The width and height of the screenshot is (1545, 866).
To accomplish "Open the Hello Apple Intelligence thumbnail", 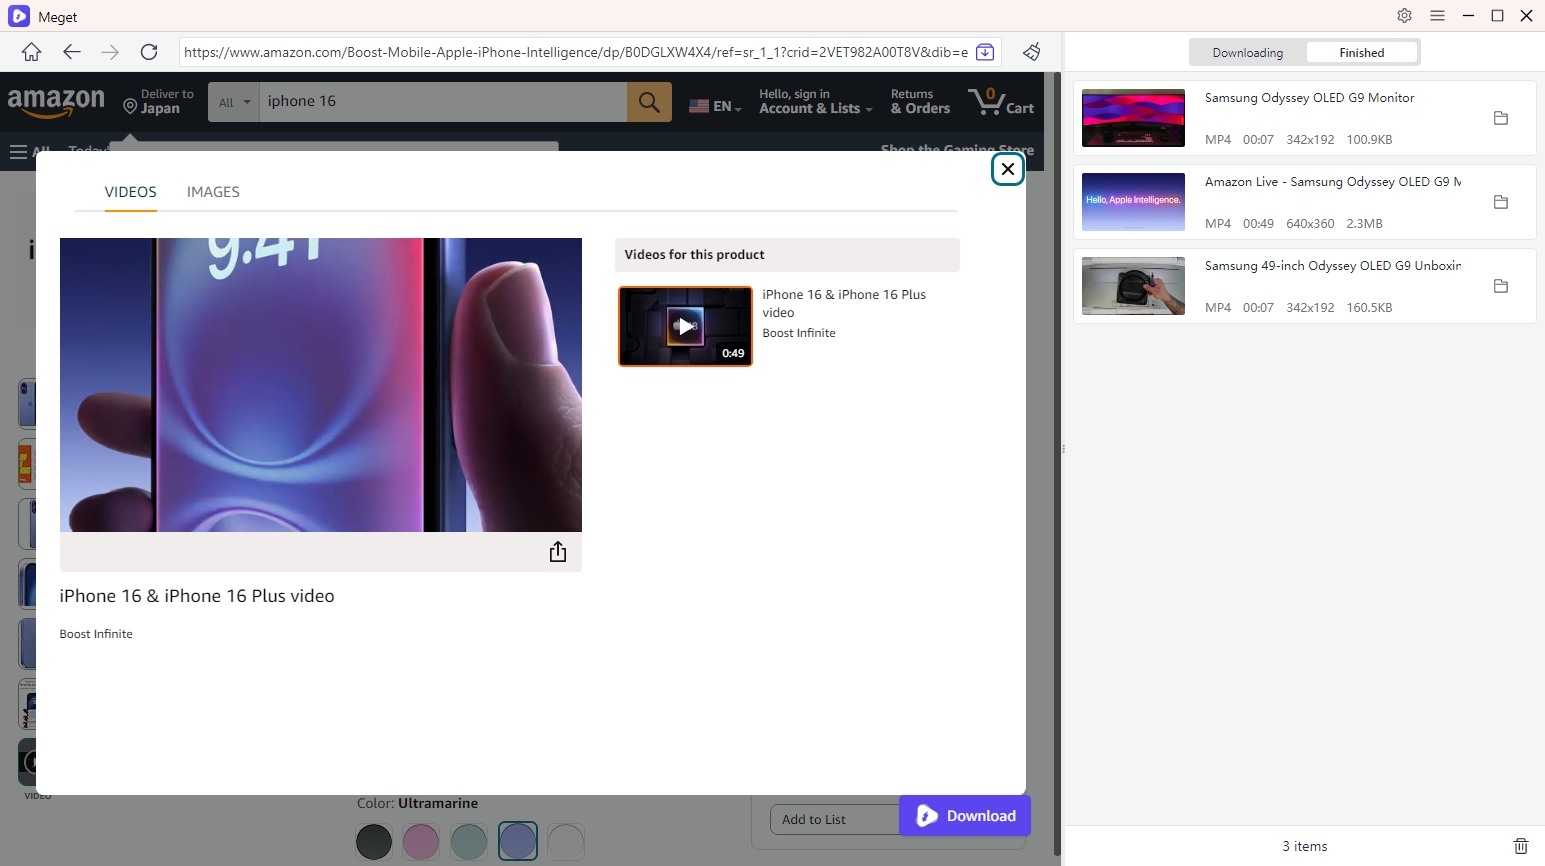I will point(1133,202).
